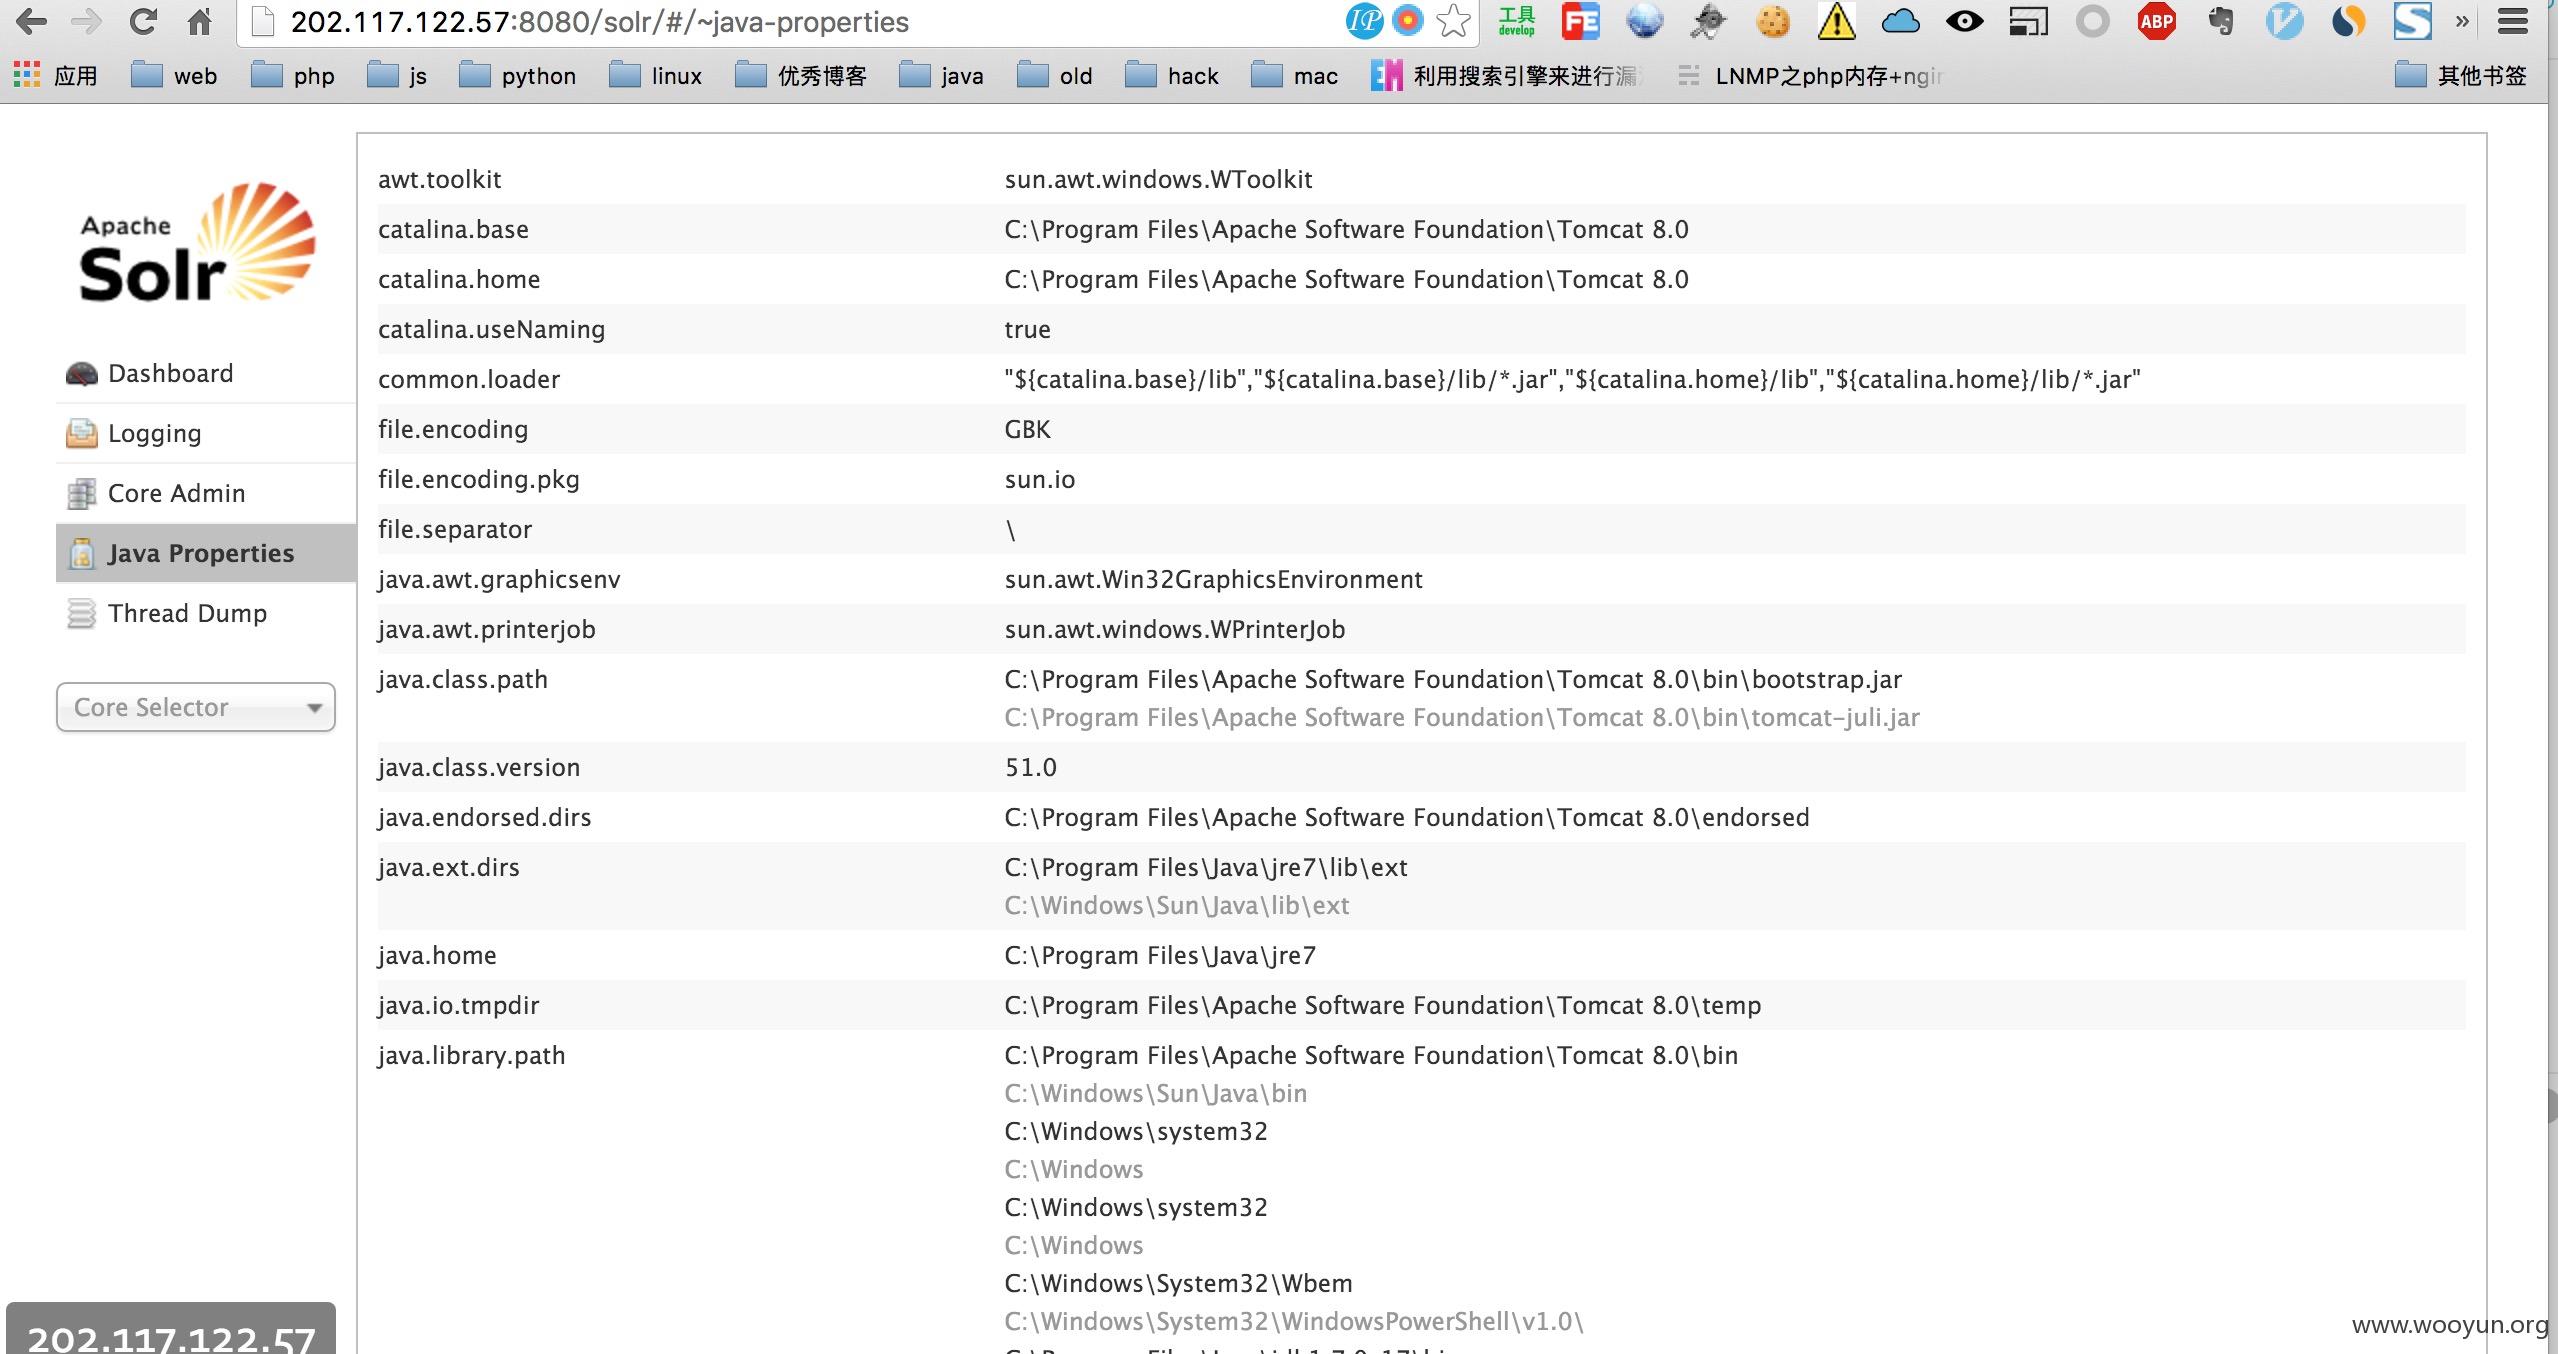The height and width of the screenshot is (1354, 2558).
Task: Select the catalina.base path value
Action: click(x=1346, y=229)
